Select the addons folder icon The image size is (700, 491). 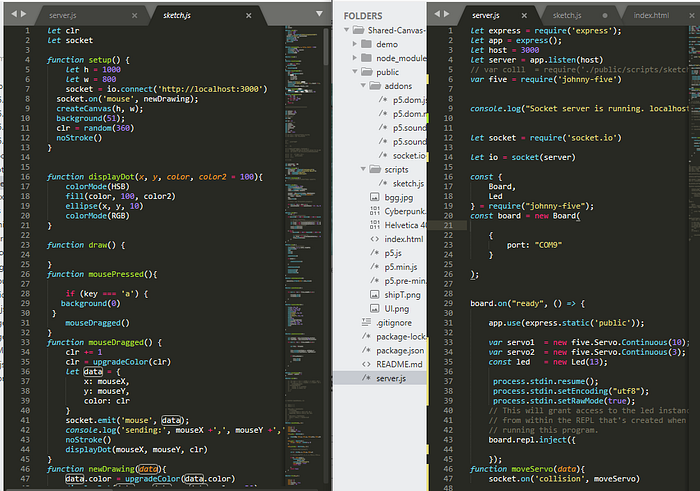pyautogui.click(x=375, y=85)
